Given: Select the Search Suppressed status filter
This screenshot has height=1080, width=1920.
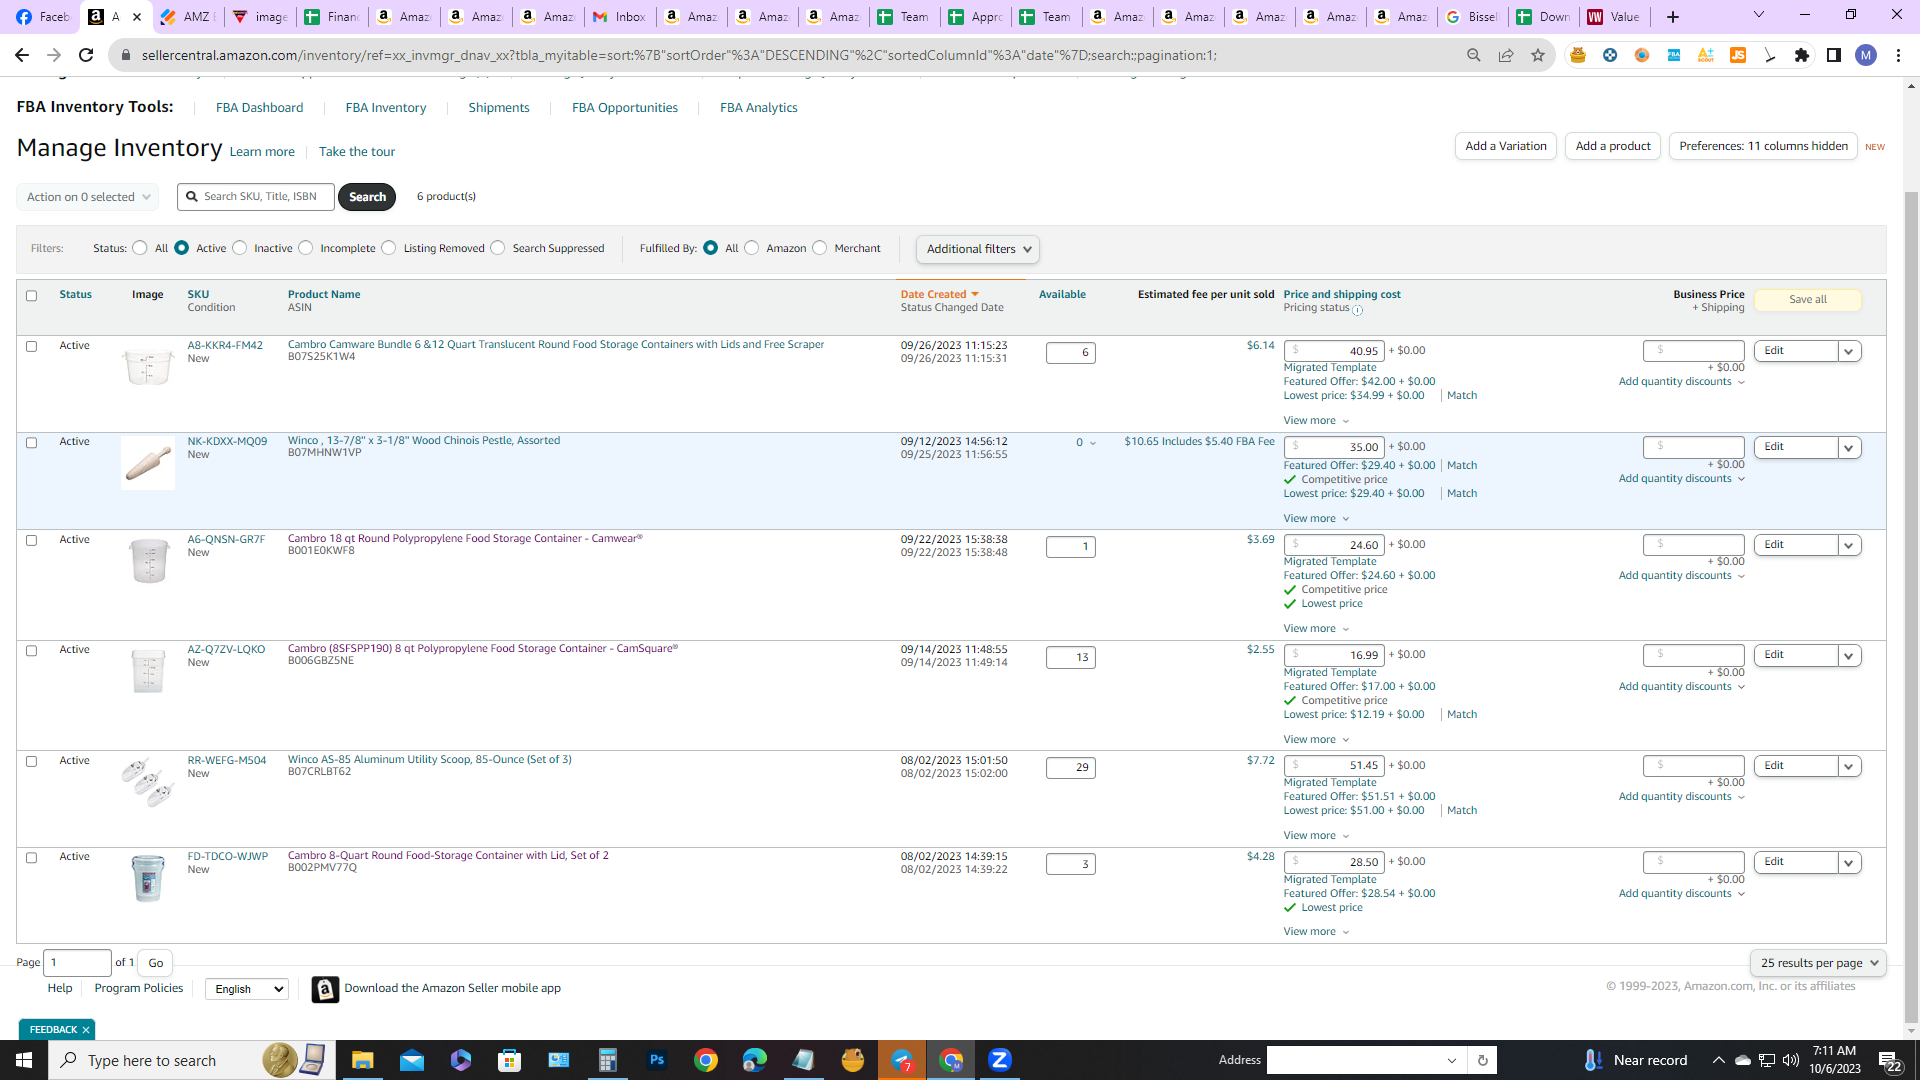Looking at the screenshot, I should [498, 248].
